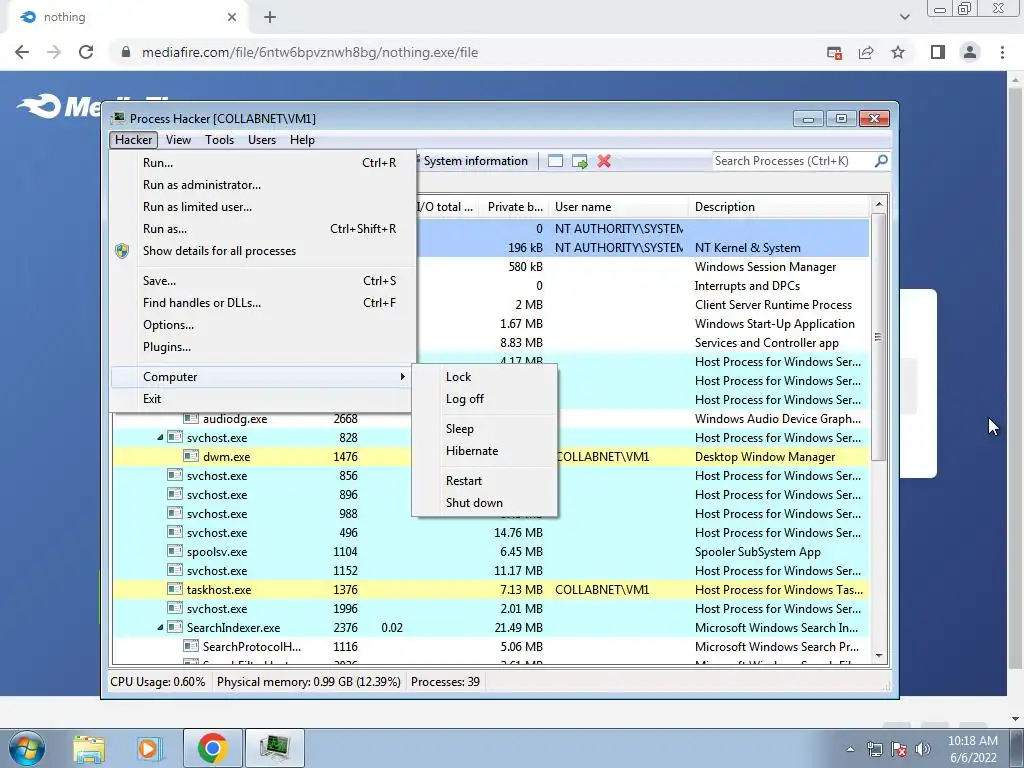Click the red X terminate window icon
Viewport: 1024px width, 768px height.
click(604, 161)
